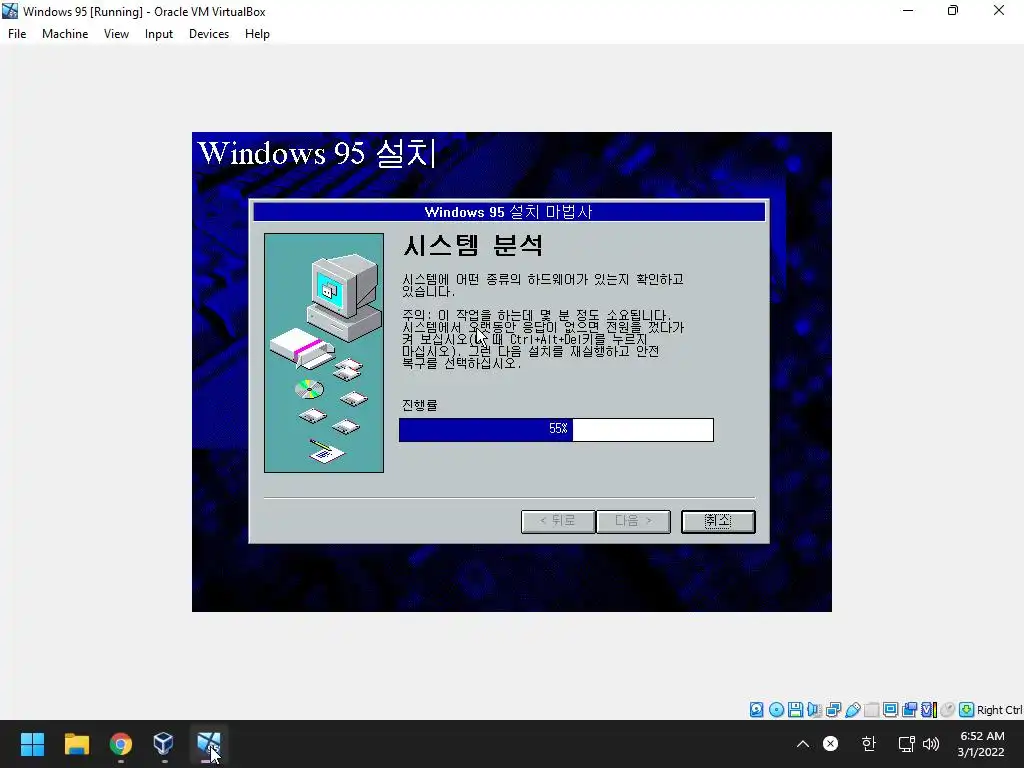1024x768 pixels.
Task: Minimize the VirtualBox window
Action: click(908, 10)
